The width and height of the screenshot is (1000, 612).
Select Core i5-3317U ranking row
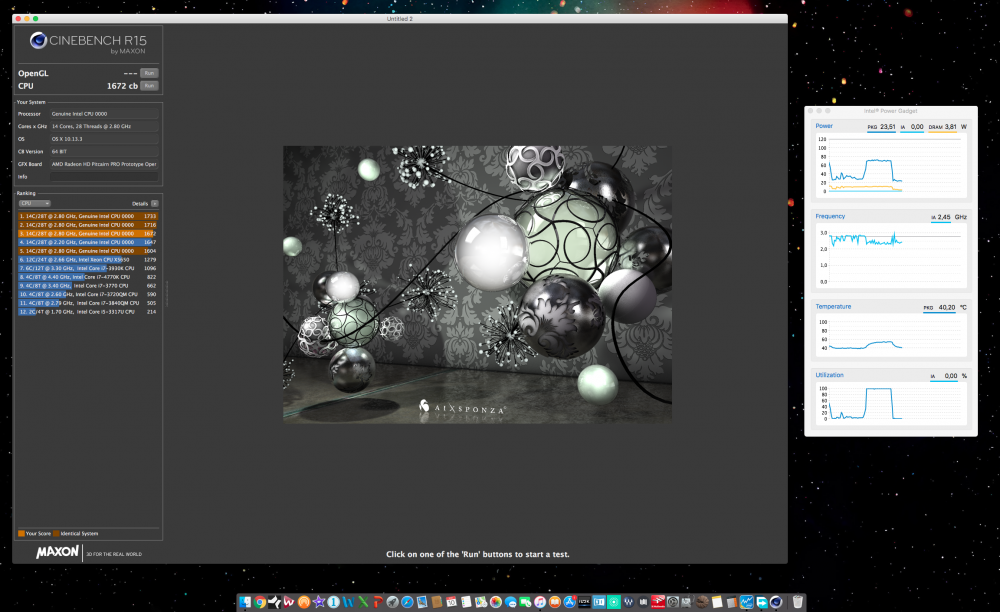[x=88, y=312]
